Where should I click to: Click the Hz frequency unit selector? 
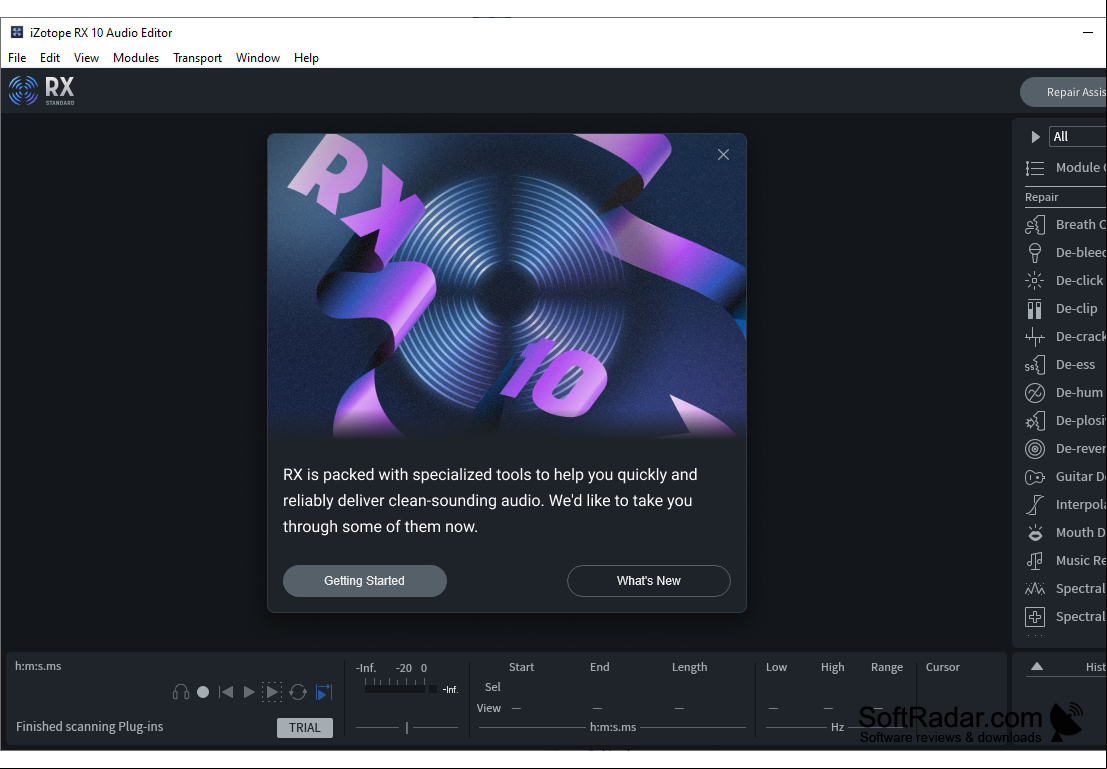tap(837, 727)
